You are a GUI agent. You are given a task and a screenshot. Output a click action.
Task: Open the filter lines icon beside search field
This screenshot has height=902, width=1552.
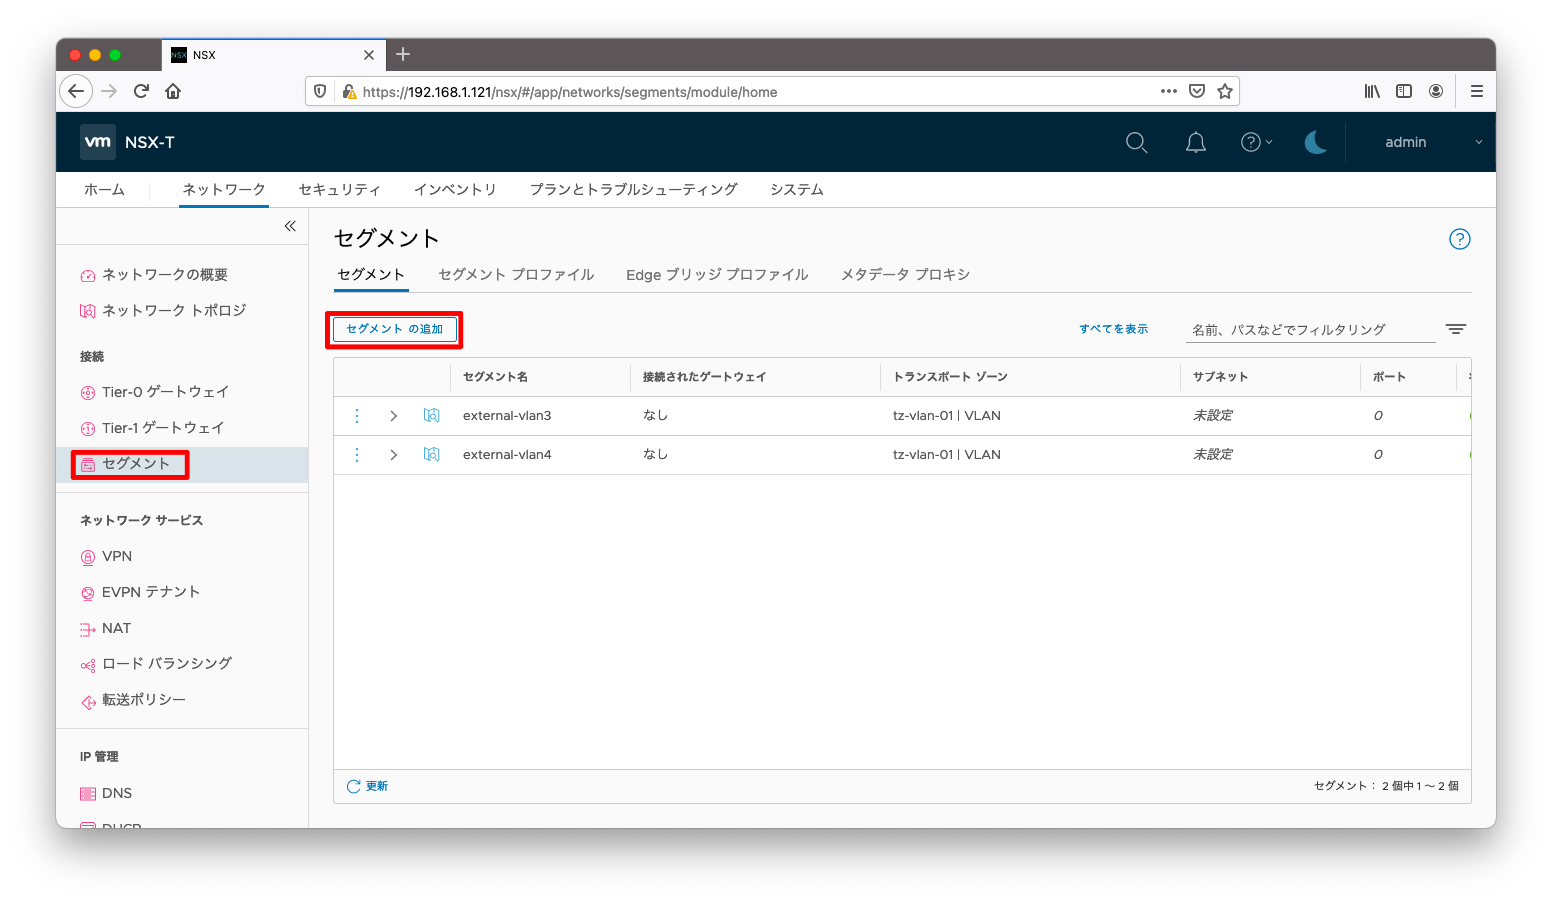click(1456, 329)
